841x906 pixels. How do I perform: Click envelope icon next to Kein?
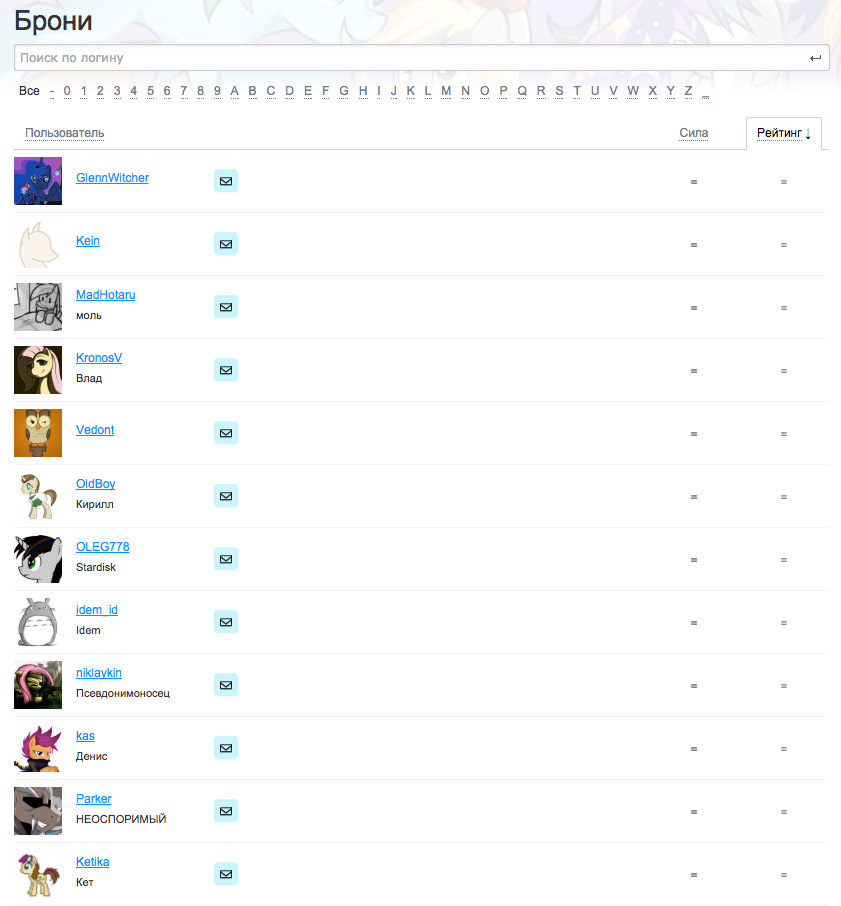[226, 244]
